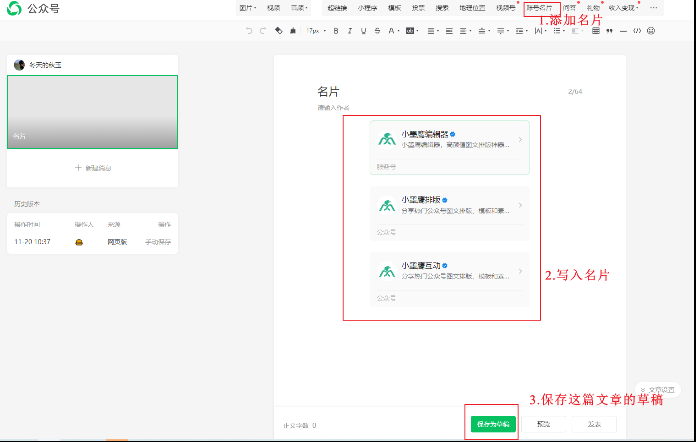Open the font color A dropdown
This screenshot has width=696, height=442.
pos(393,31)
